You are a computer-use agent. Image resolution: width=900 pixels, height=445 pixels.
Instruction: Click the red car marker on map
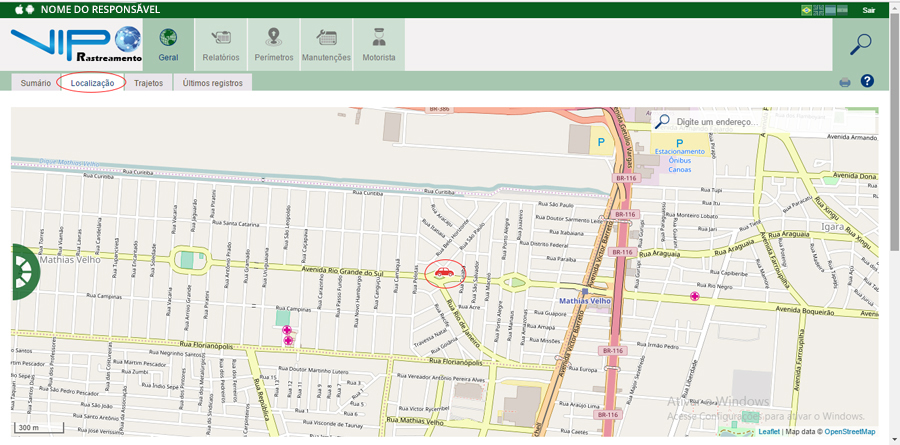tap(444, 272)
